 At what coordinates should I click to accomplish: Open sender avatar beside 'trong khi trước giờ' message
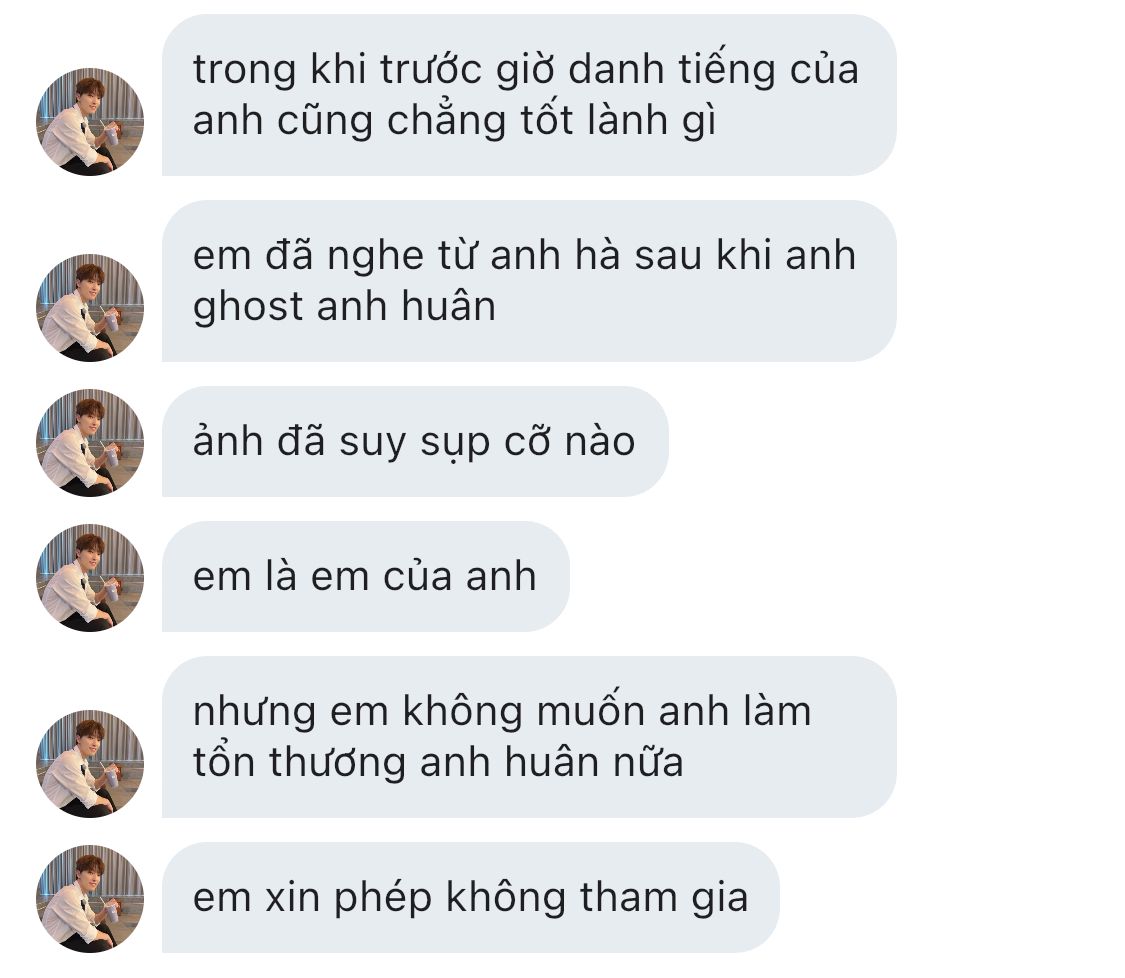click(90, 122)
